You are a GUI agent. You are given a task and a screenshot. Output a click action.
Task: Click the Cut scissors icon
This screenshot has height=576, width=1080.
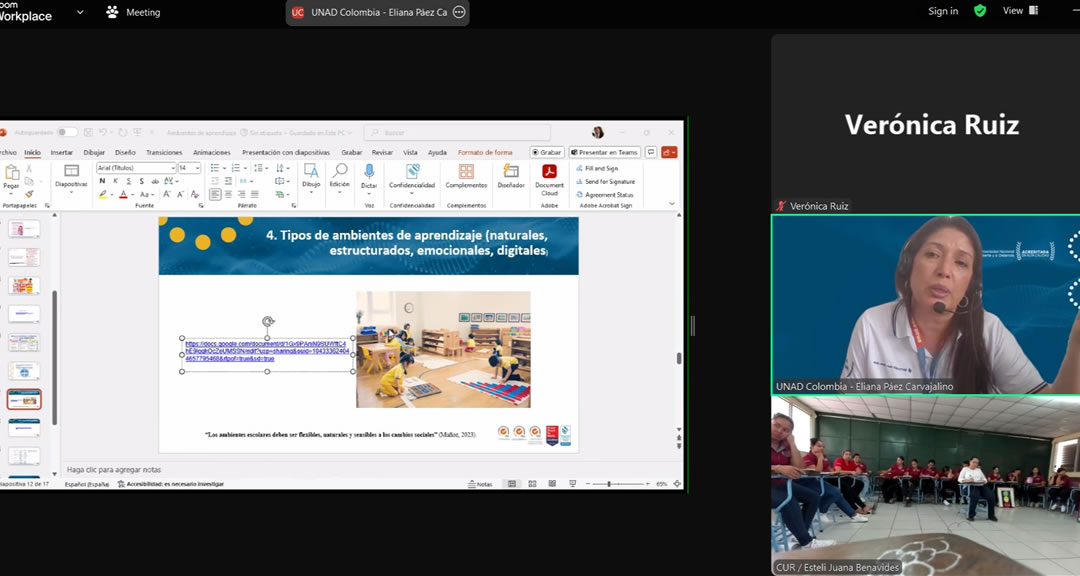click(29, 169)
